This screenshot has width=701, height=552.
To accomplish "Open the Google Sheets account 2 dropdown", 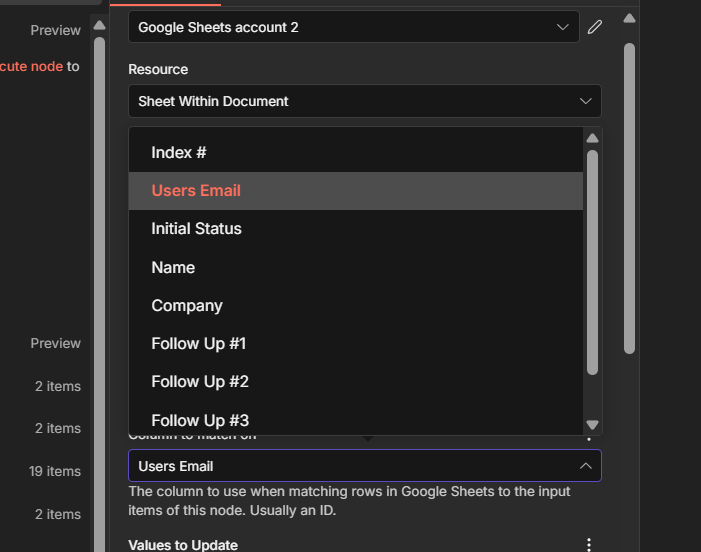I will [353, 27].
